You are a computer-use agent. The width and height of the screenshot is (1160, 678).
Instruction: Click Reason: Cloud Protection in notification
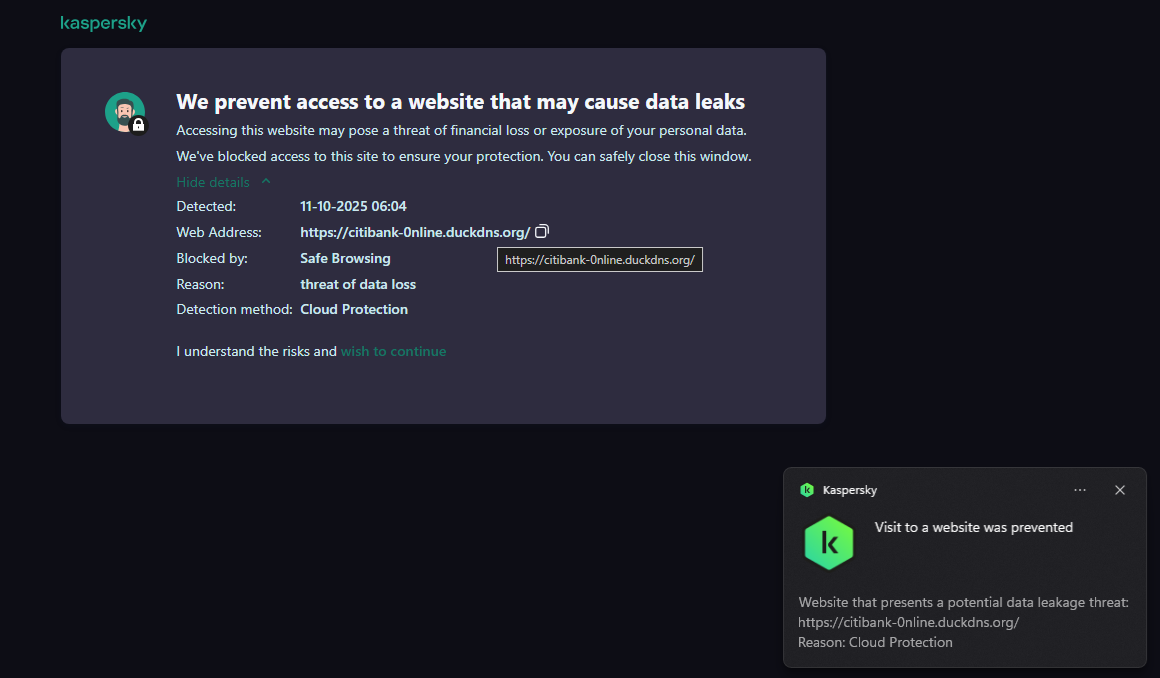coord(875,642)
